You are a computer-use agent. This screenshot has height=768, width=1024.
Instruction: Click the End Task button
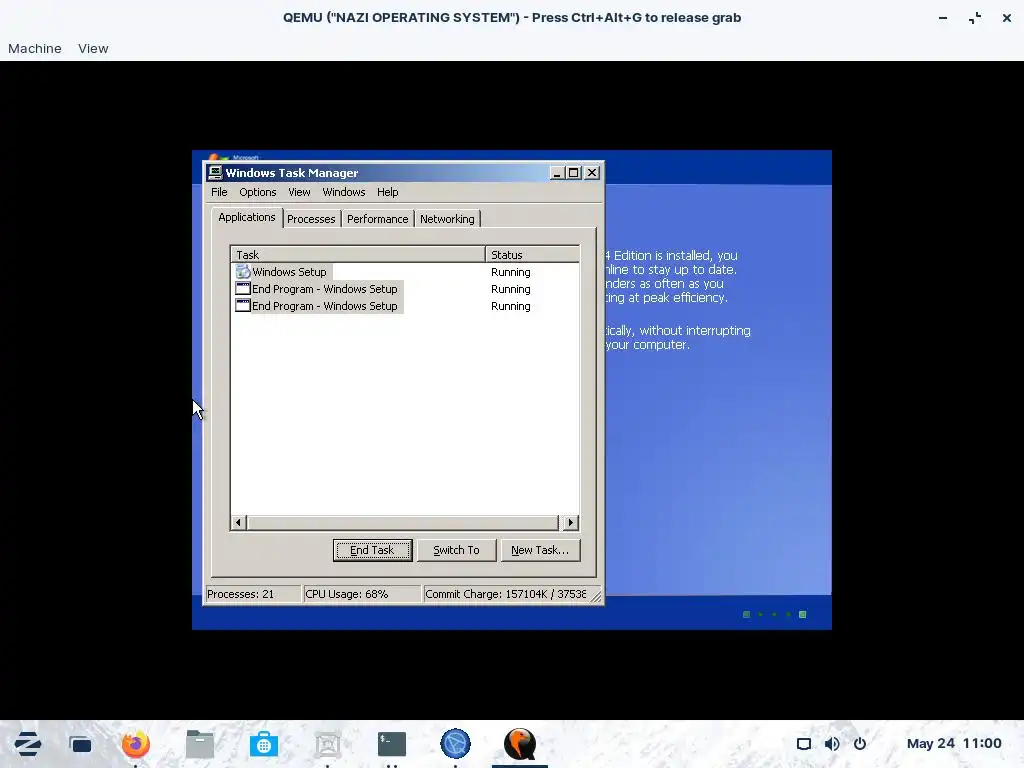click(372, 550)
